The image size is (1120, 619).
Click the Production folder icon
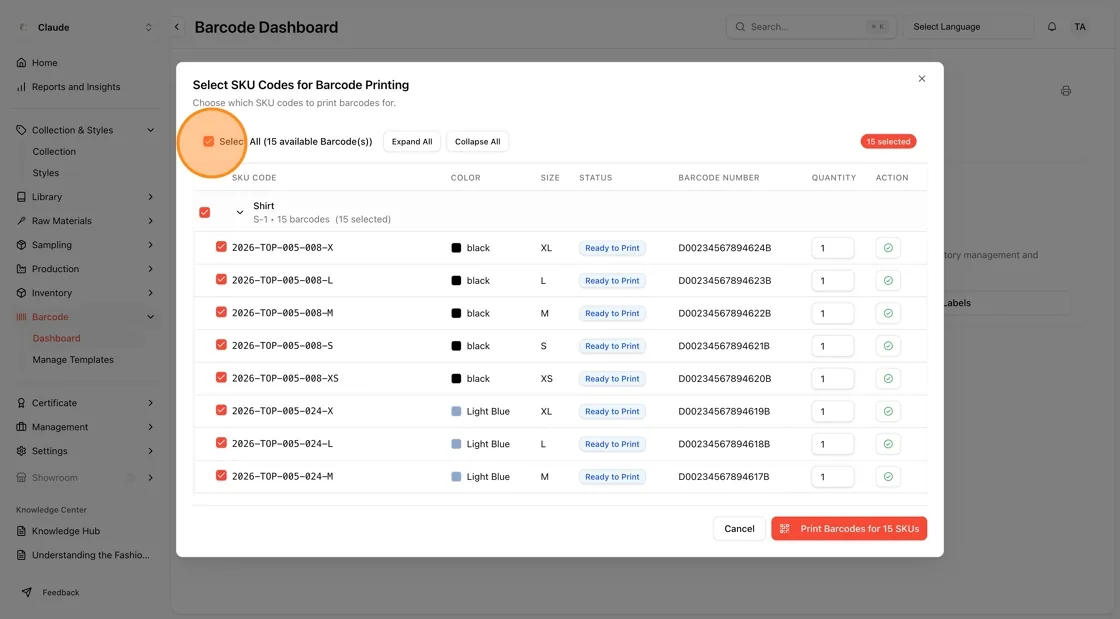point(21,269)
